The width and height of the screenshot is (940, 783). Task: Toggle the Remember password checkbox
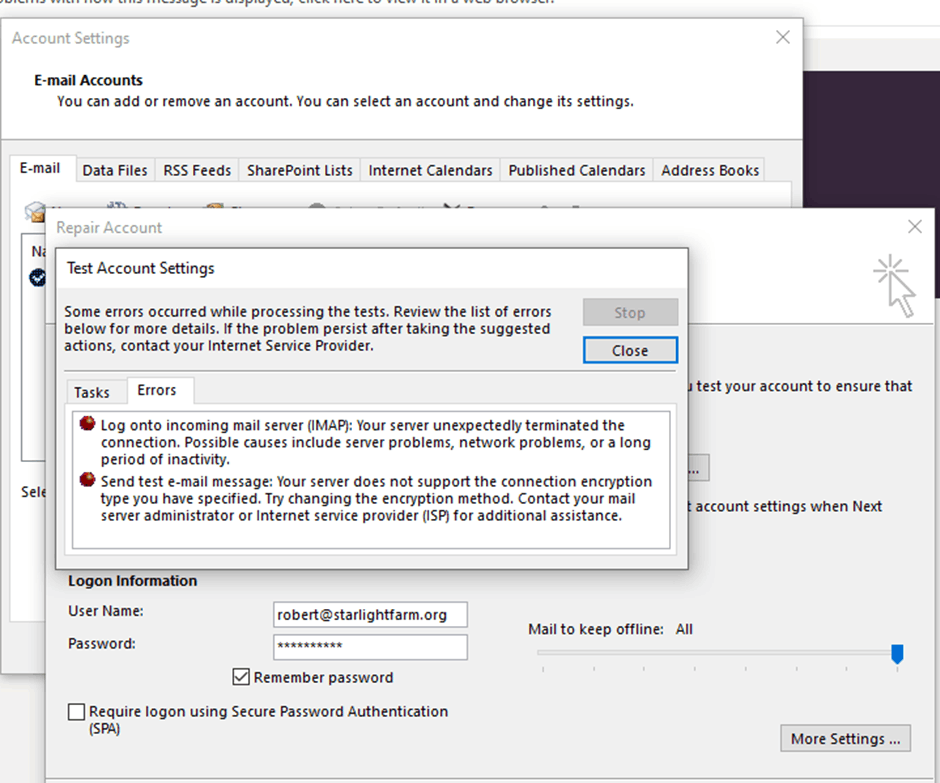(241, 677)
